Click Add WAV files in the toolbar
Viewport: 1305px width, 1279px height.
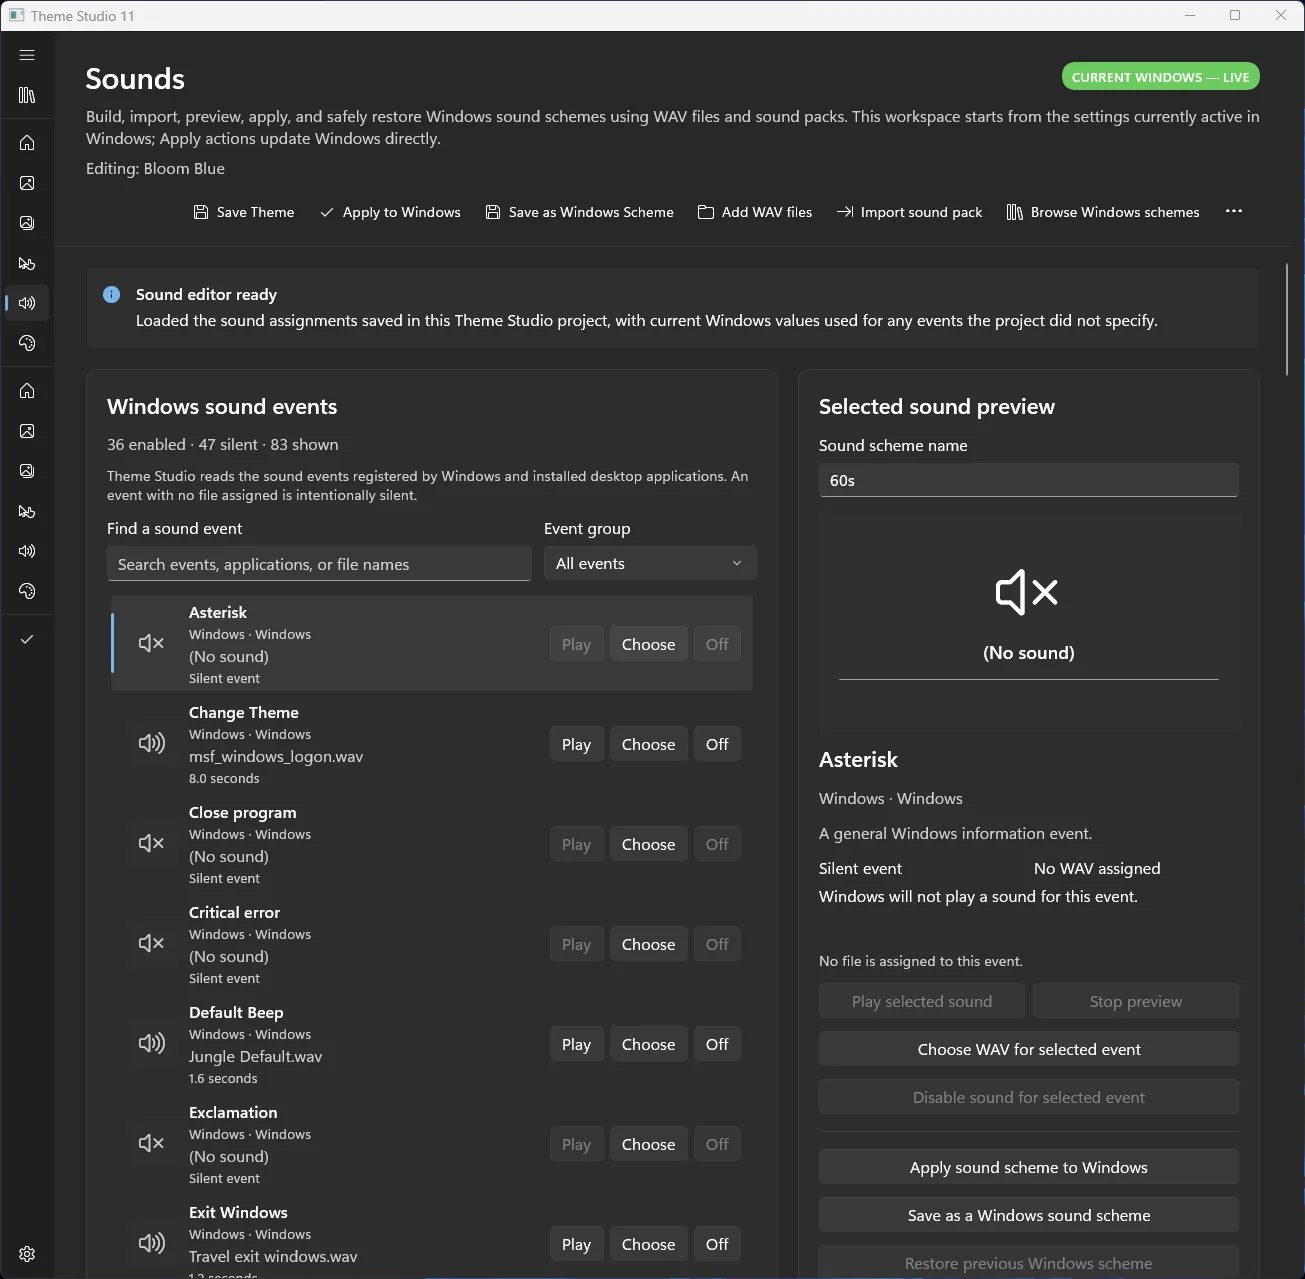pyautogui.click(x=755, y=212)
